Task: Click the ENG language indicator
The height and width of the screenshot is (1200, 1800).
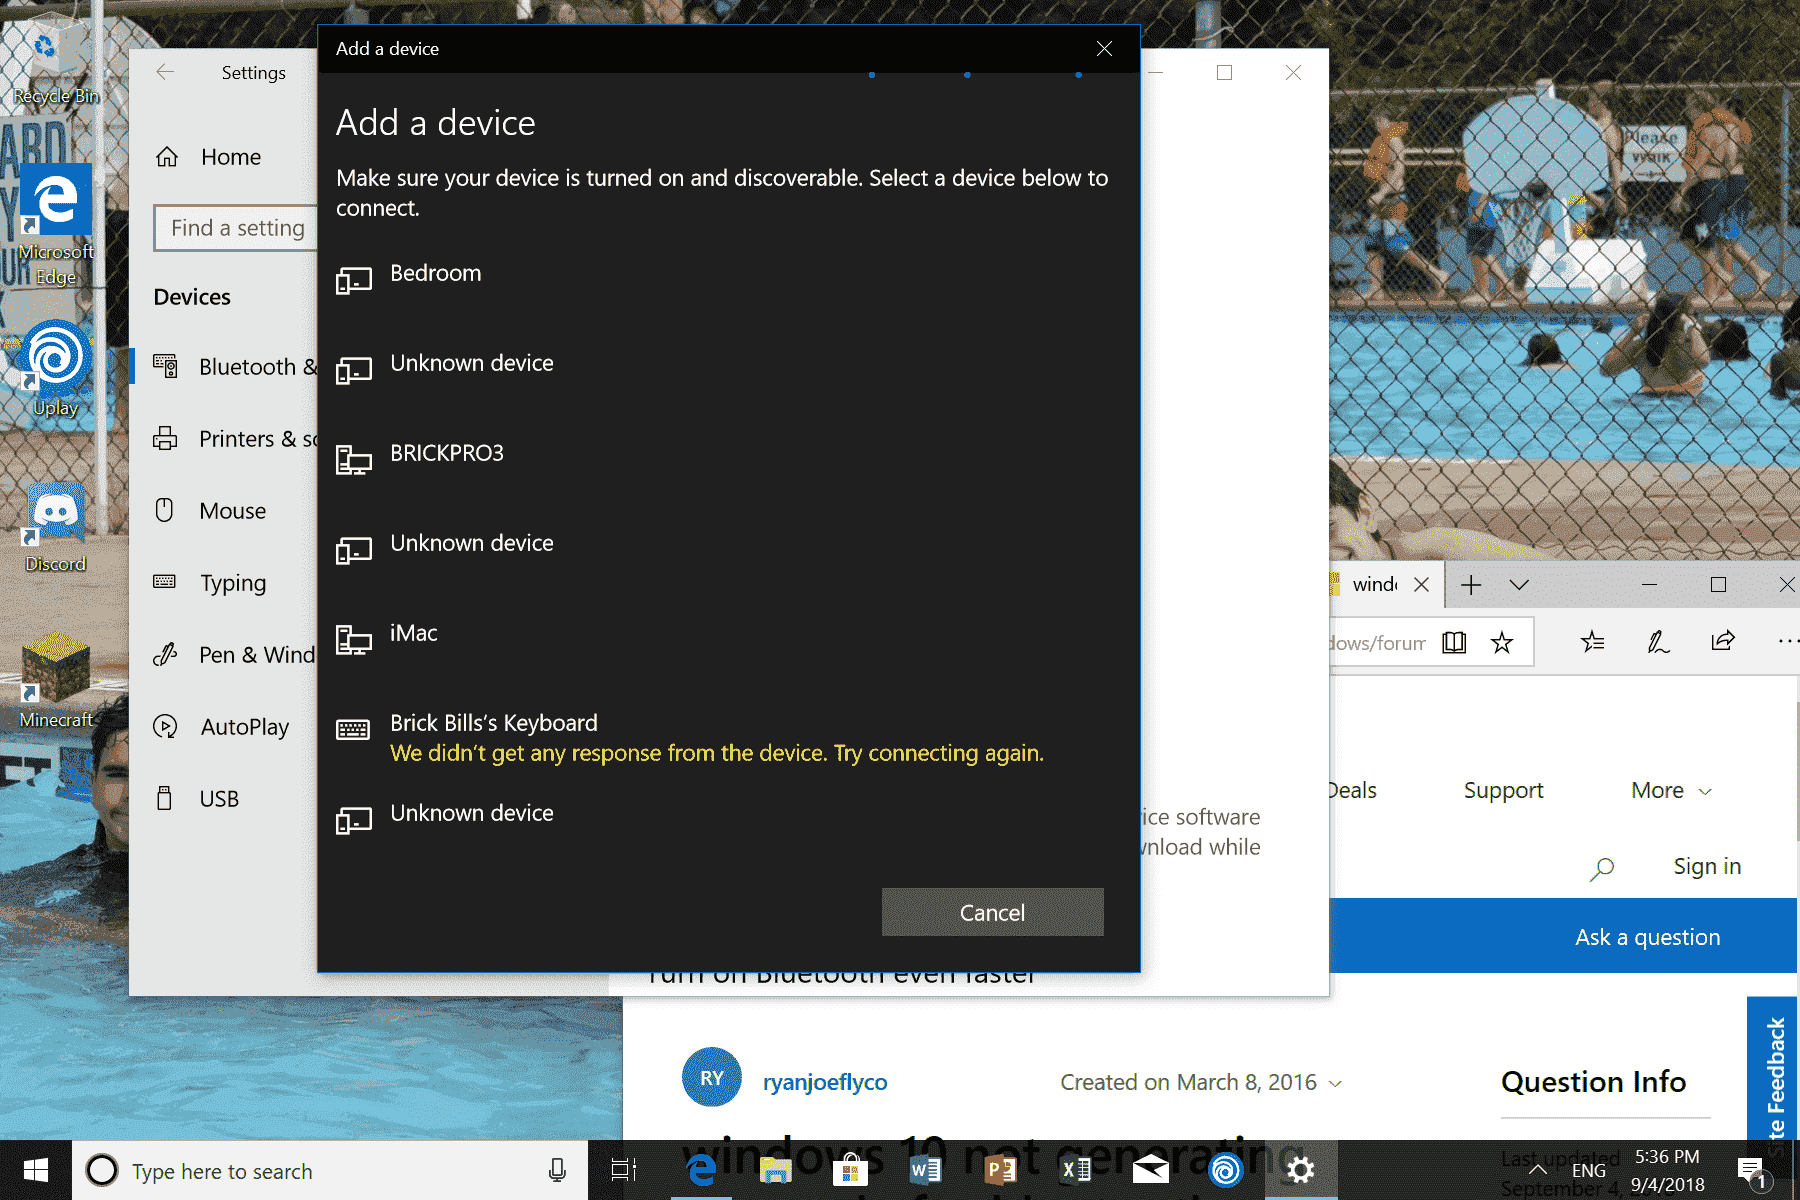Action: click(x=1588, y=1170)
